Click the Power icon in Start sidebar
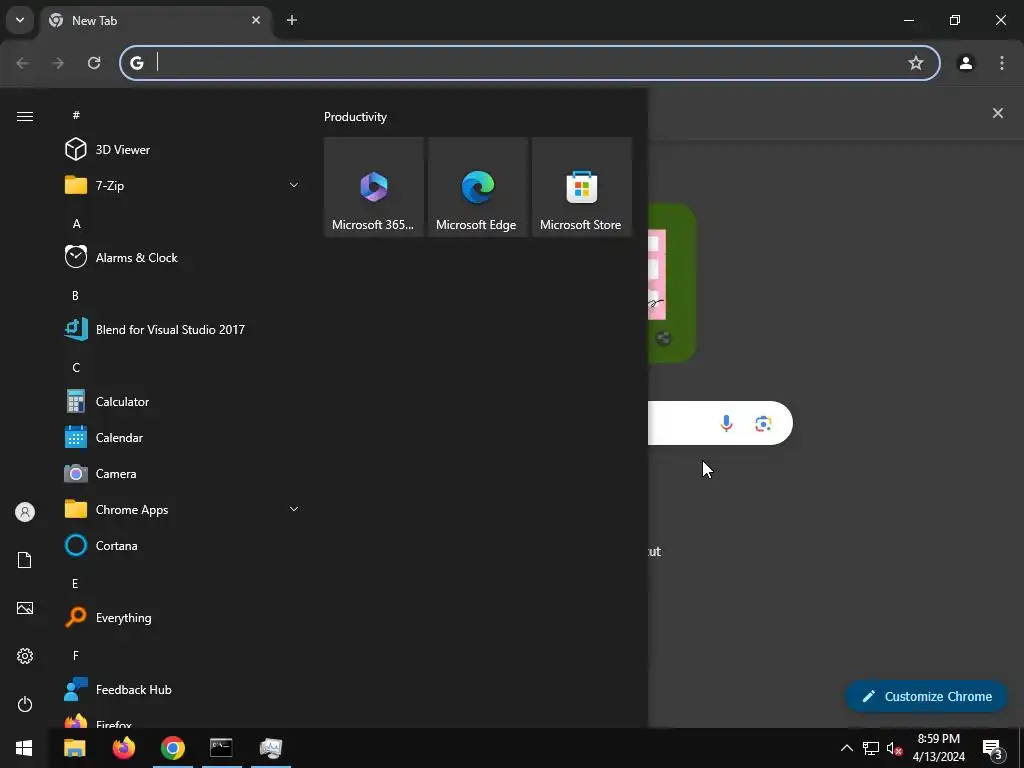Screen dimensions: 1024x768 coord(25,704)
